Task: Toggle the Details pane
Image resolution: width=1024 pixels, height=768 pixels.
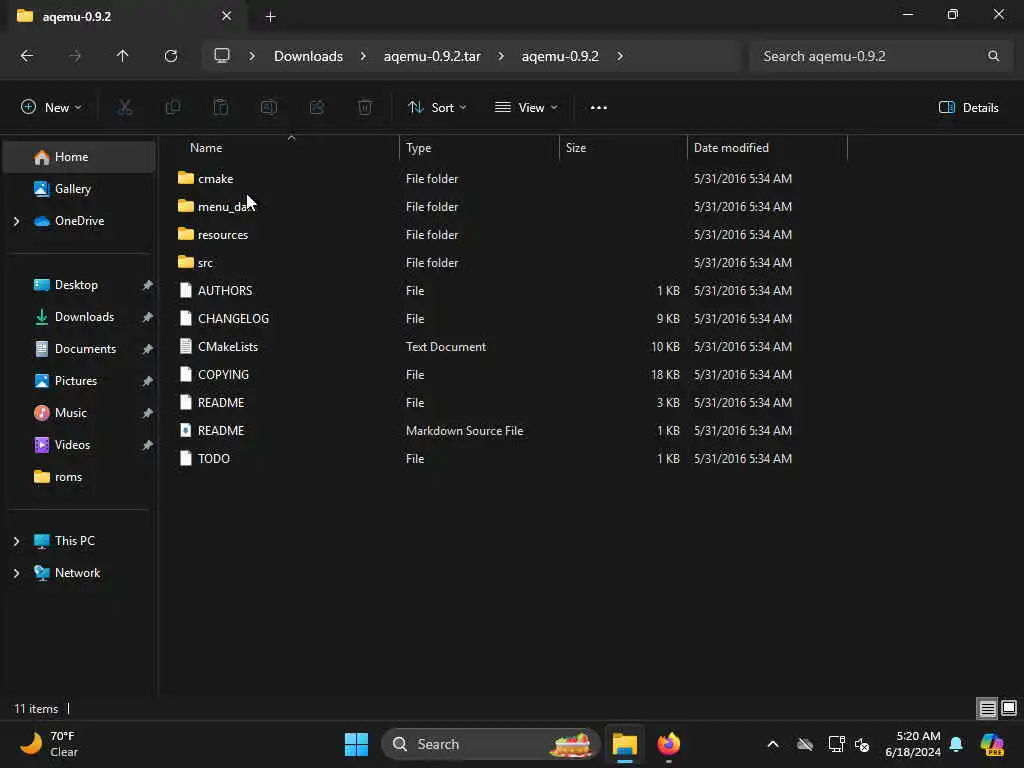Action: tap(969, 108)
